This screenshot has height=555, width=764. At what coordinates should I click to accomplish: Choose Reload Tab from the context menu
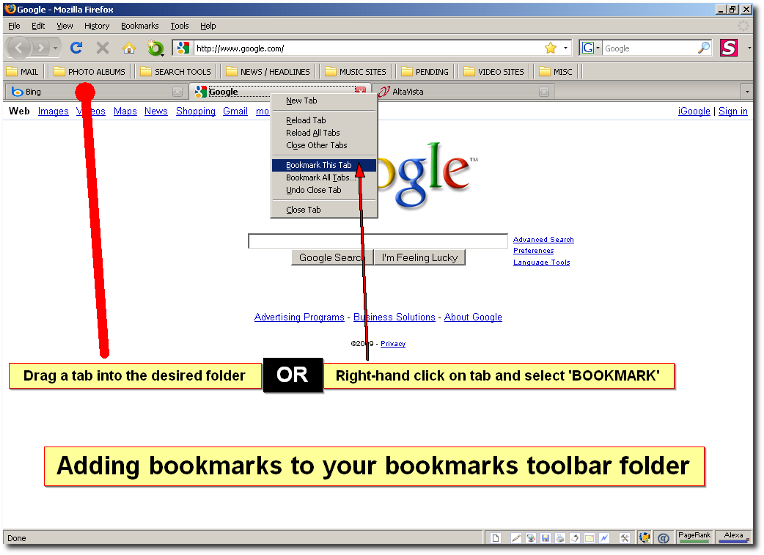tap(324, 120)
